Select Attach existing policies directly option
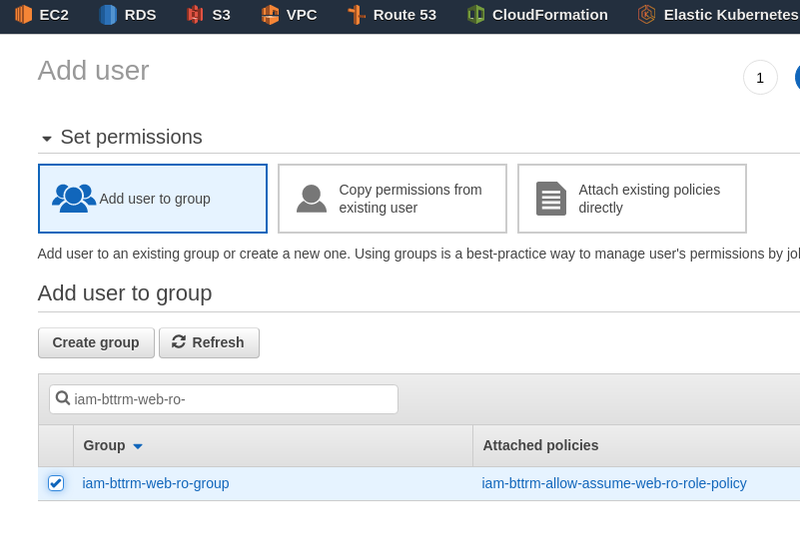800x536 pixels. 632,198
